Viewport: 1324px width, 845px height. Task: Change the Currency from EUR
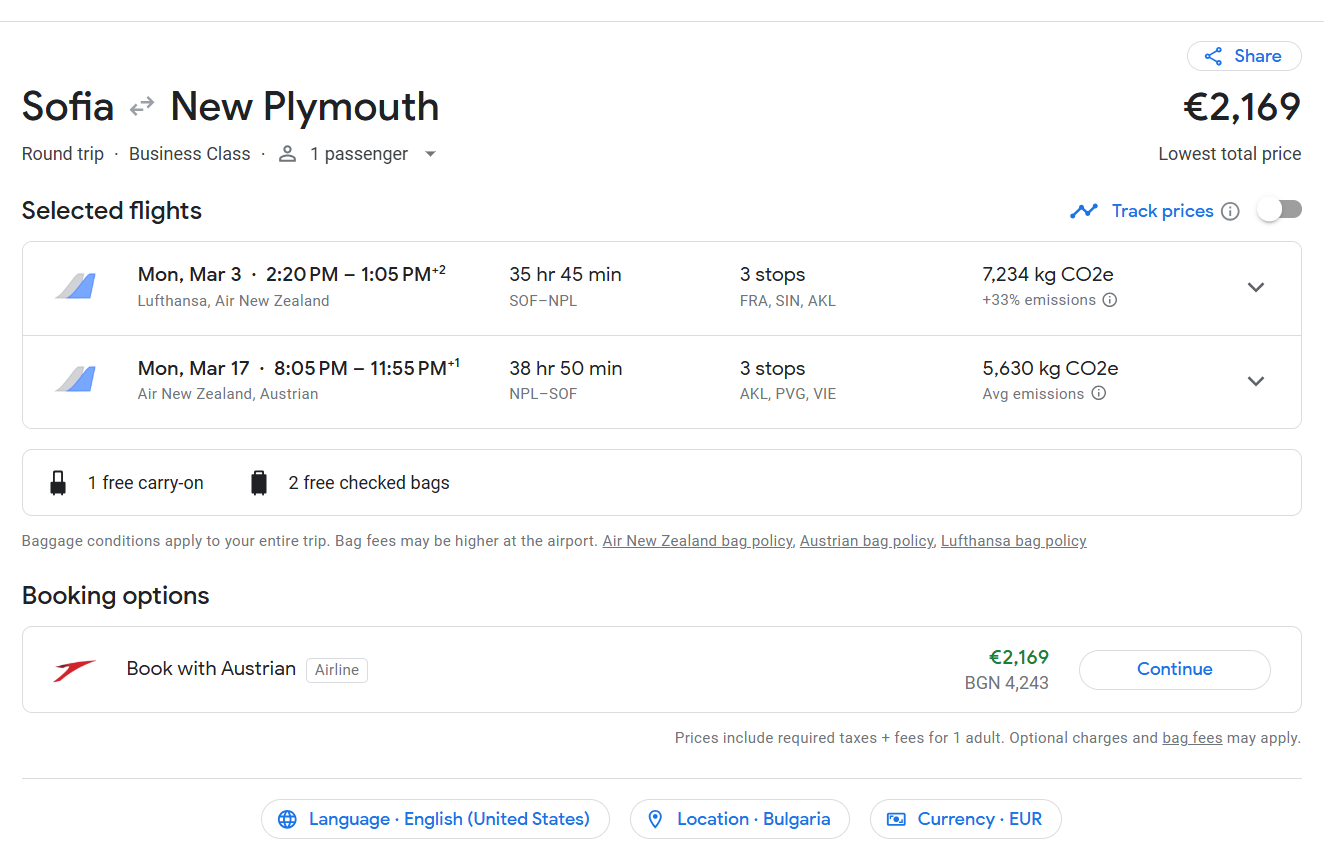(965, 819)
